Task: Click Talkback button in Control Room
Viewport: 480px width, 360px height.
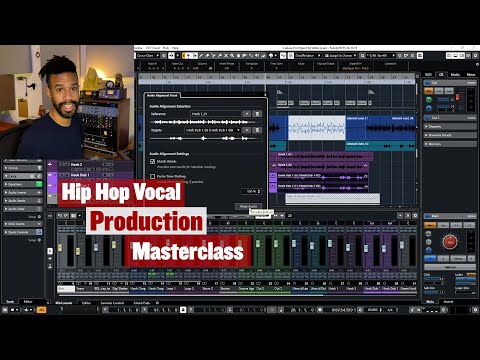Action: [x=450, y=267]
